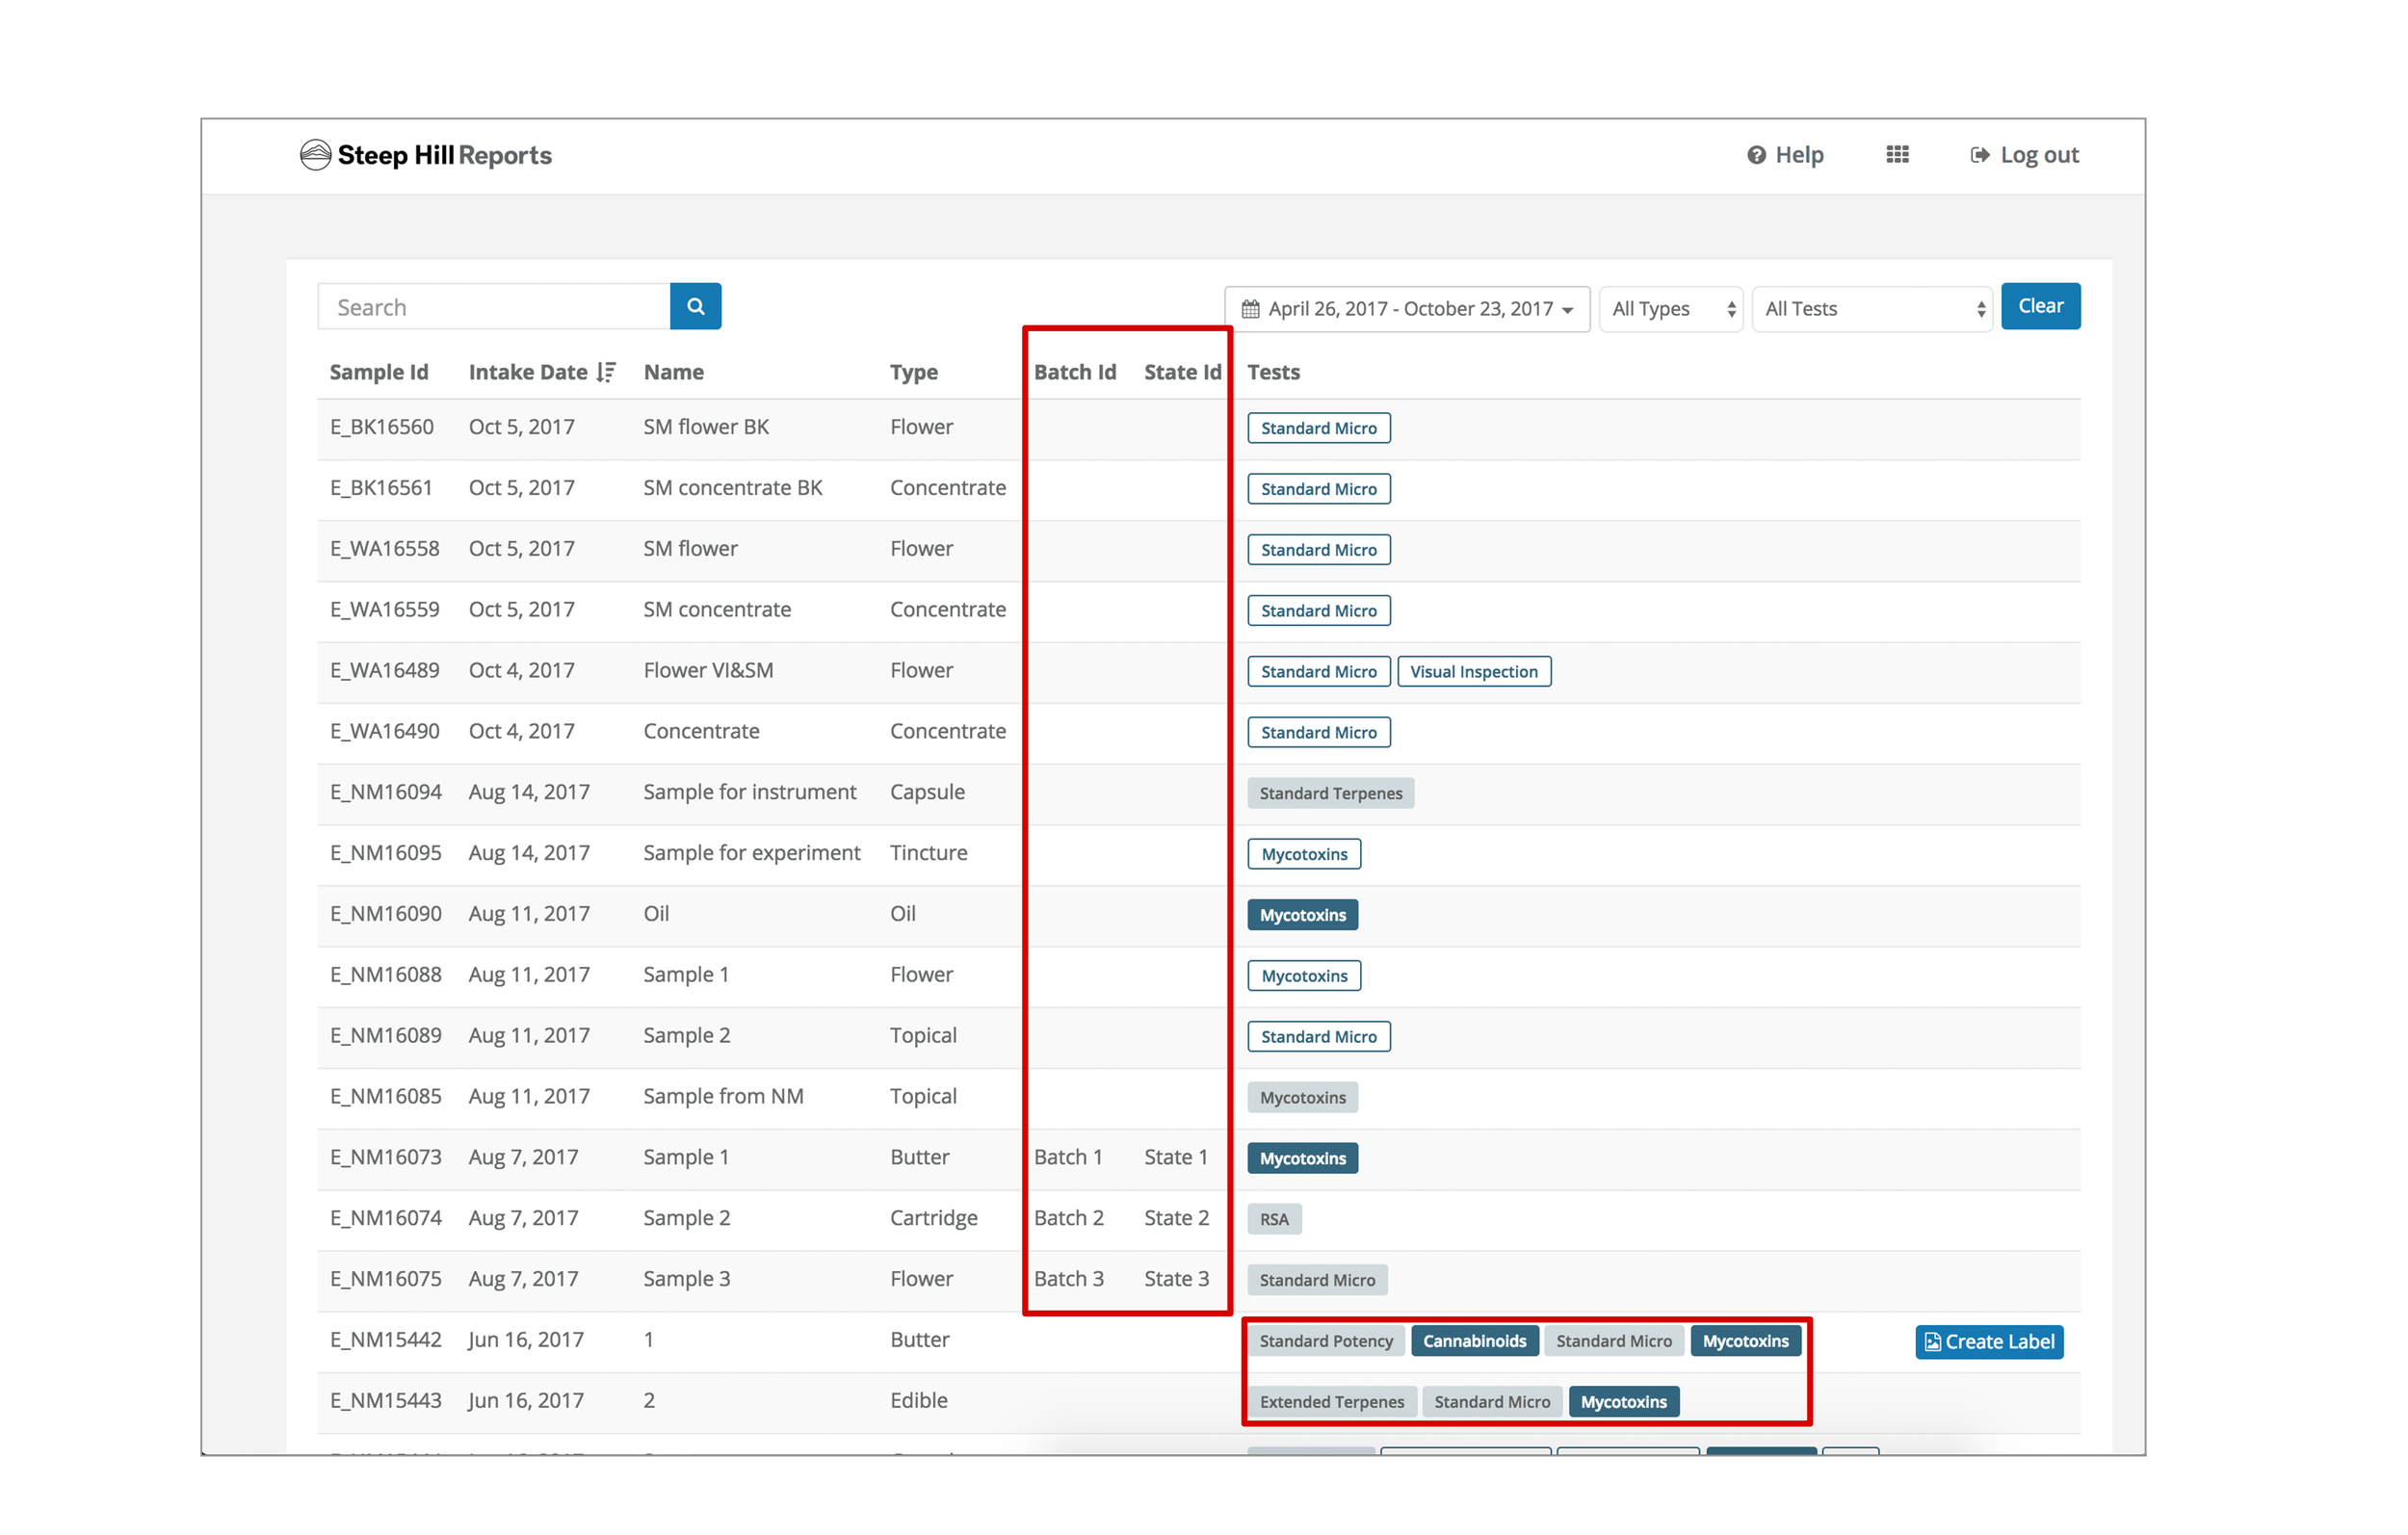Open Standard Micro test for E_BK16560
The height and width of the screenshot is (1535, 2408).
pos(1318,428)
